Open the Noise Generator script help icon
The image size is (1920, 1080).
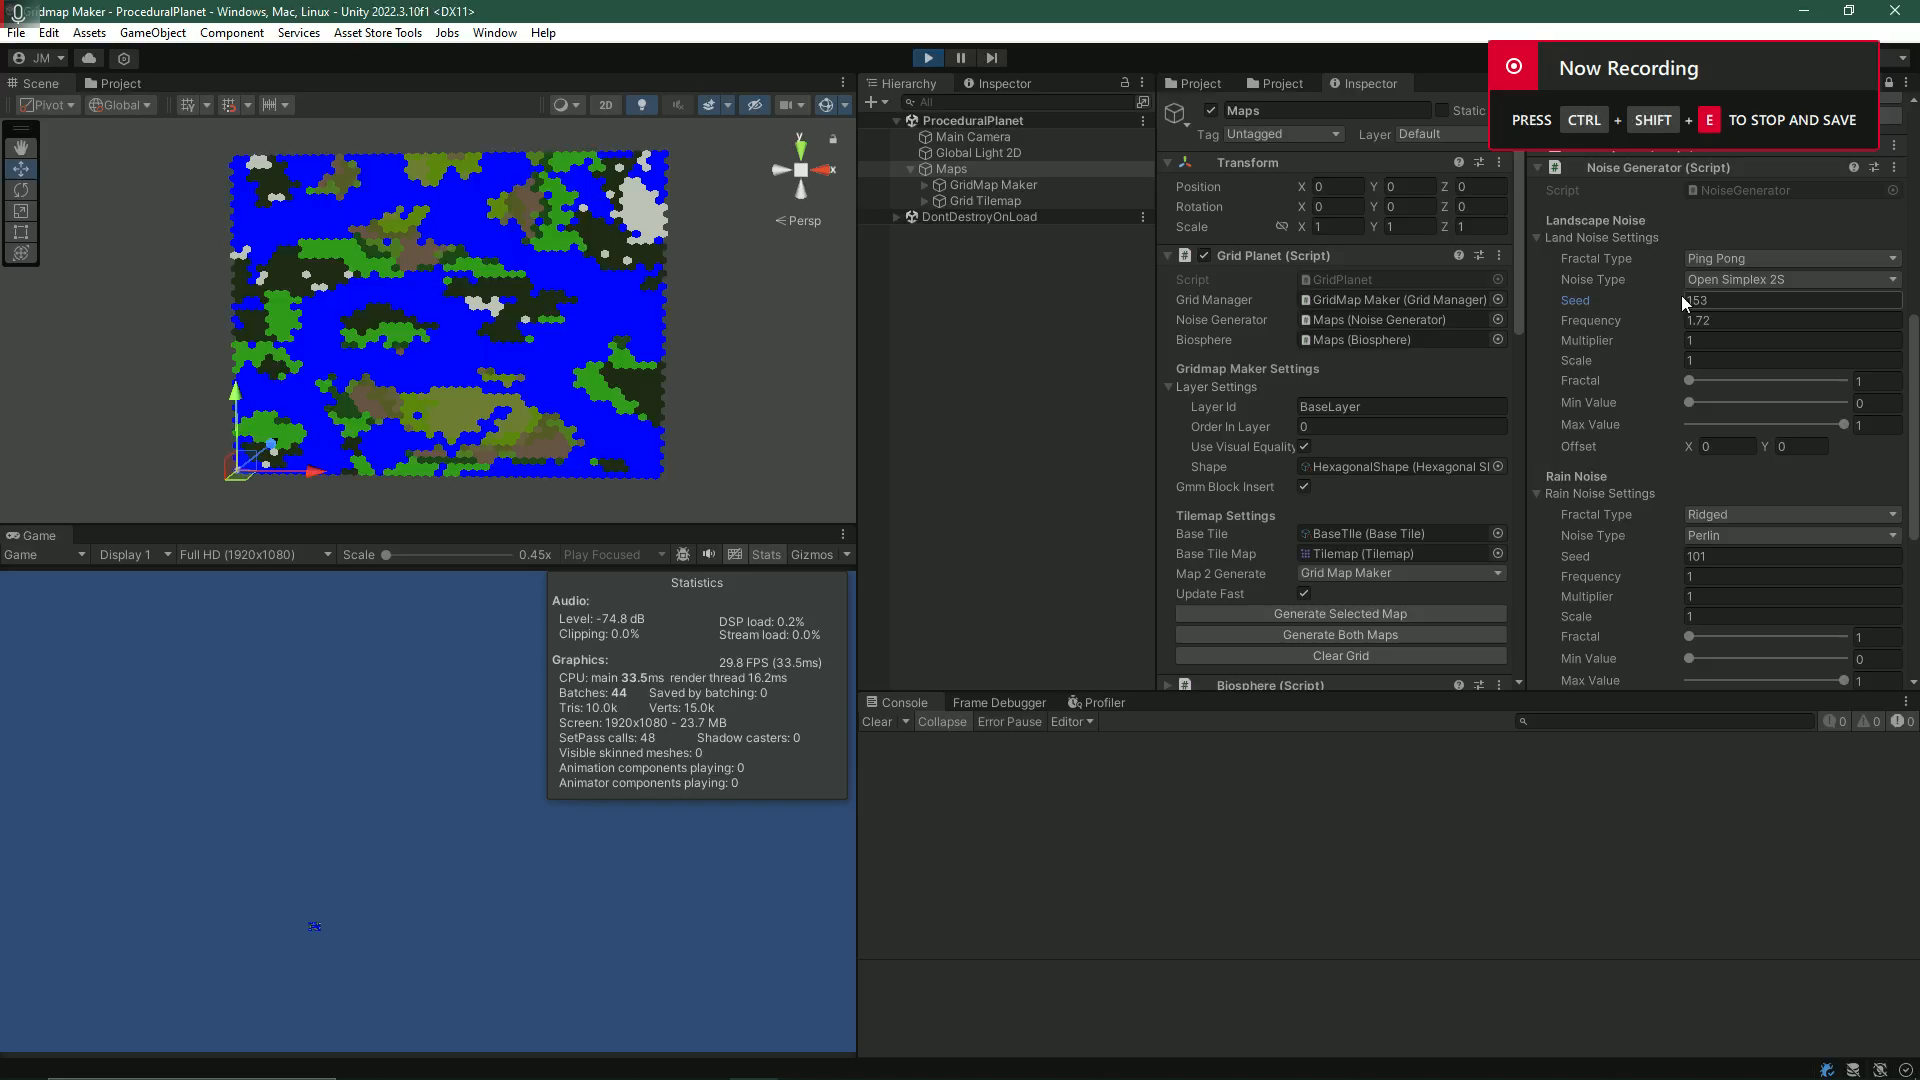pos(1854,168)
